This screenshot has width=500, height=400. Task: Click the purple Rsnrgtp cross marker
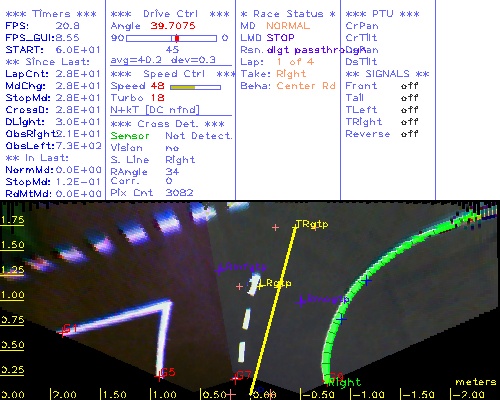coord(219,270)
